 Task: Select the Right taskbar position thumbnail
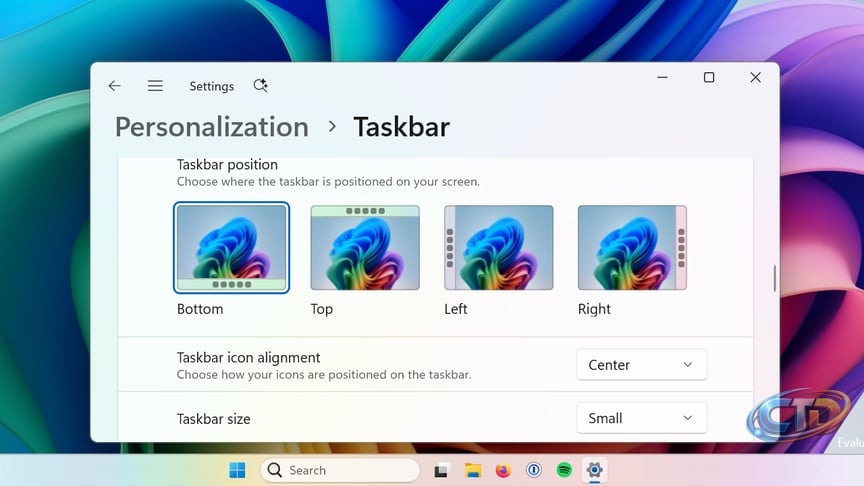pos(632,247)
